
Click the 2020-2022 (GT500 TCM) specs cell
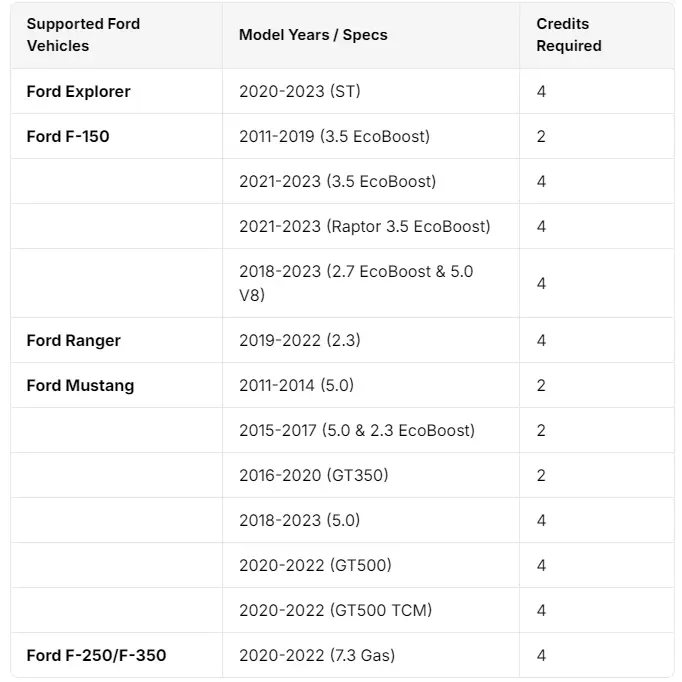(336, 610)
